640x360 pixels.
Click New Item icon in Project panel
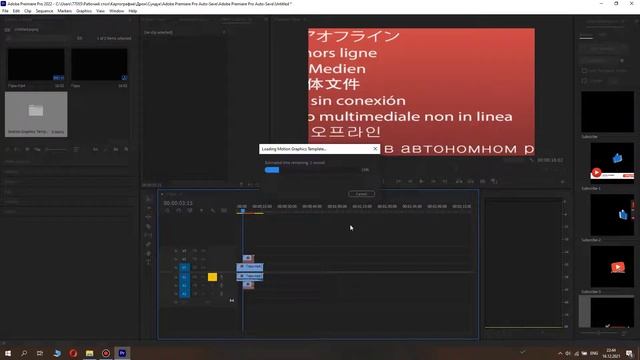[x=116, y=149]
